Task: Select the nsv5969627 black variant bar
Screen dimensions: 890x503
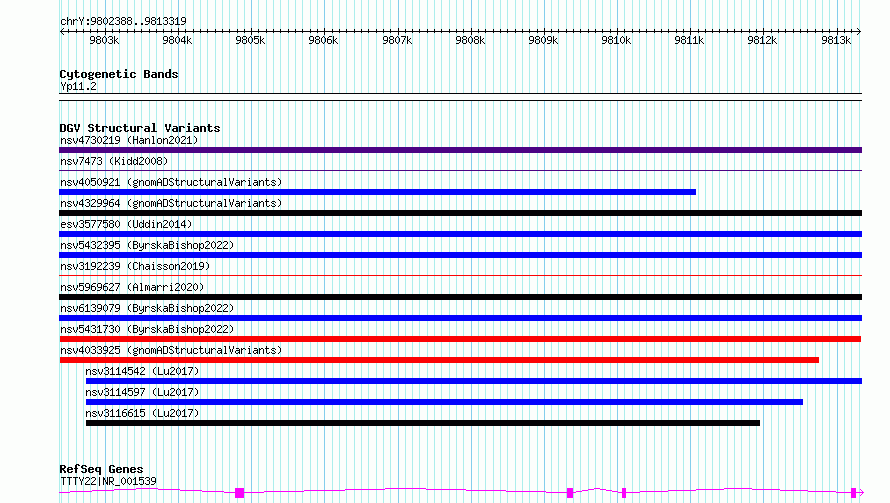Action: tap(460, 297)
